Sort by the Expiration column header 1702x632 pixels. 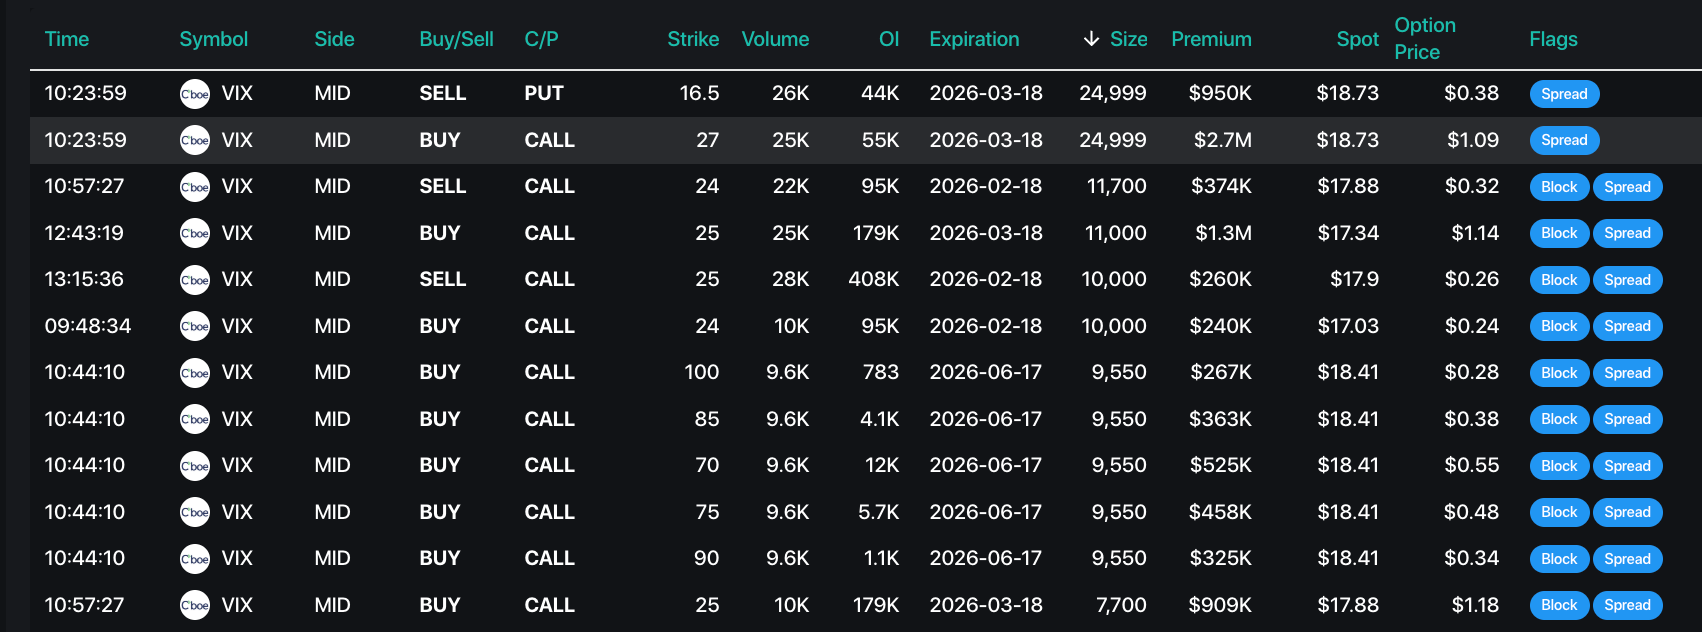(x=974, y=39)
